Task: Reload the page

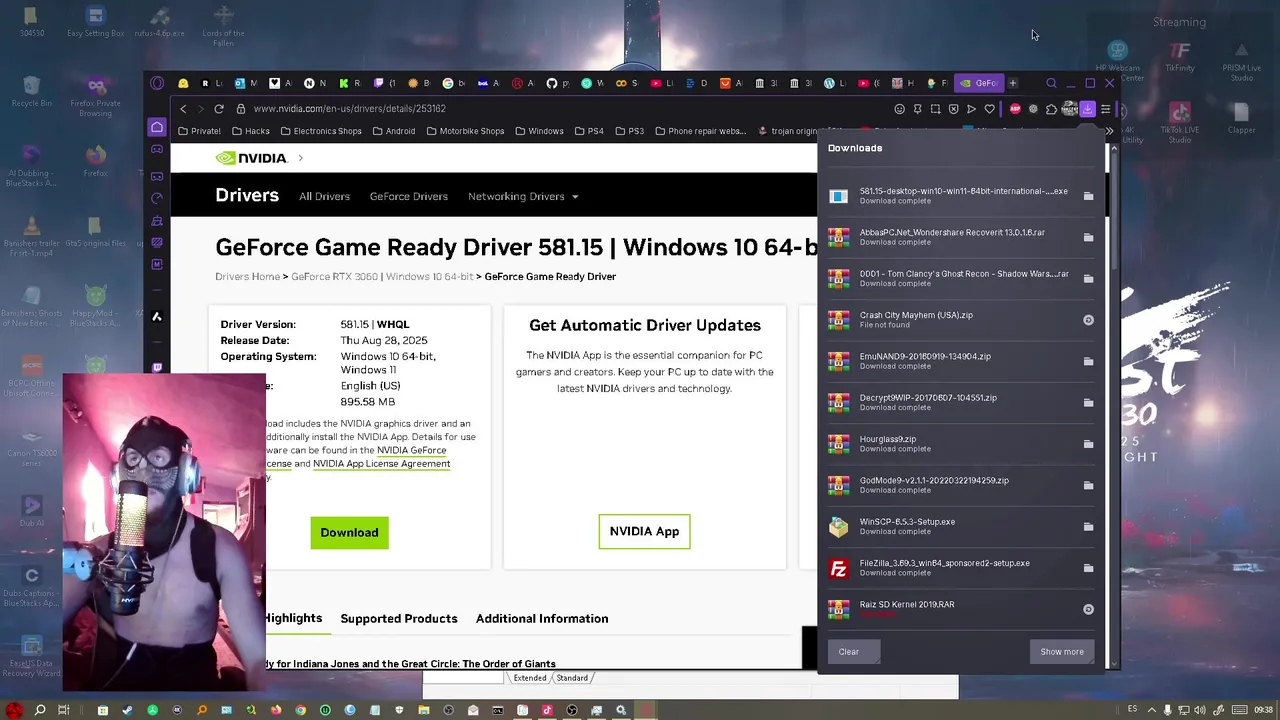Action: click(x=220, y=109)
